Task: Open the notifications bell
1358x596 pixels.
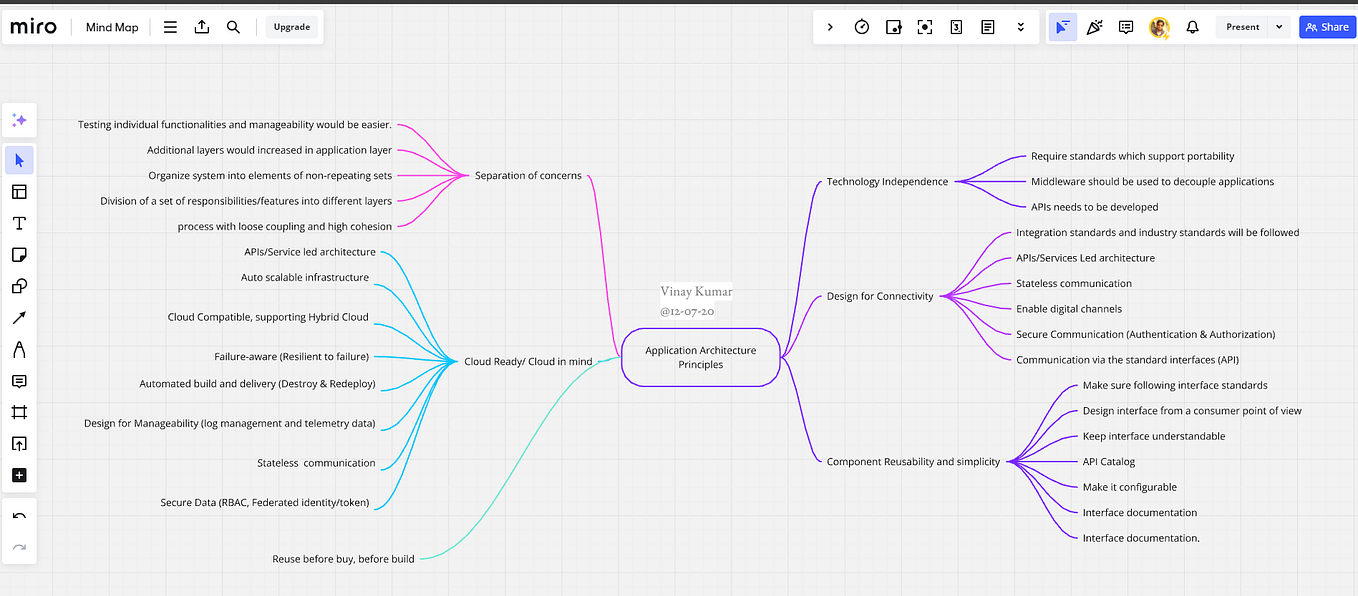Action: (x=1192, y=27)
